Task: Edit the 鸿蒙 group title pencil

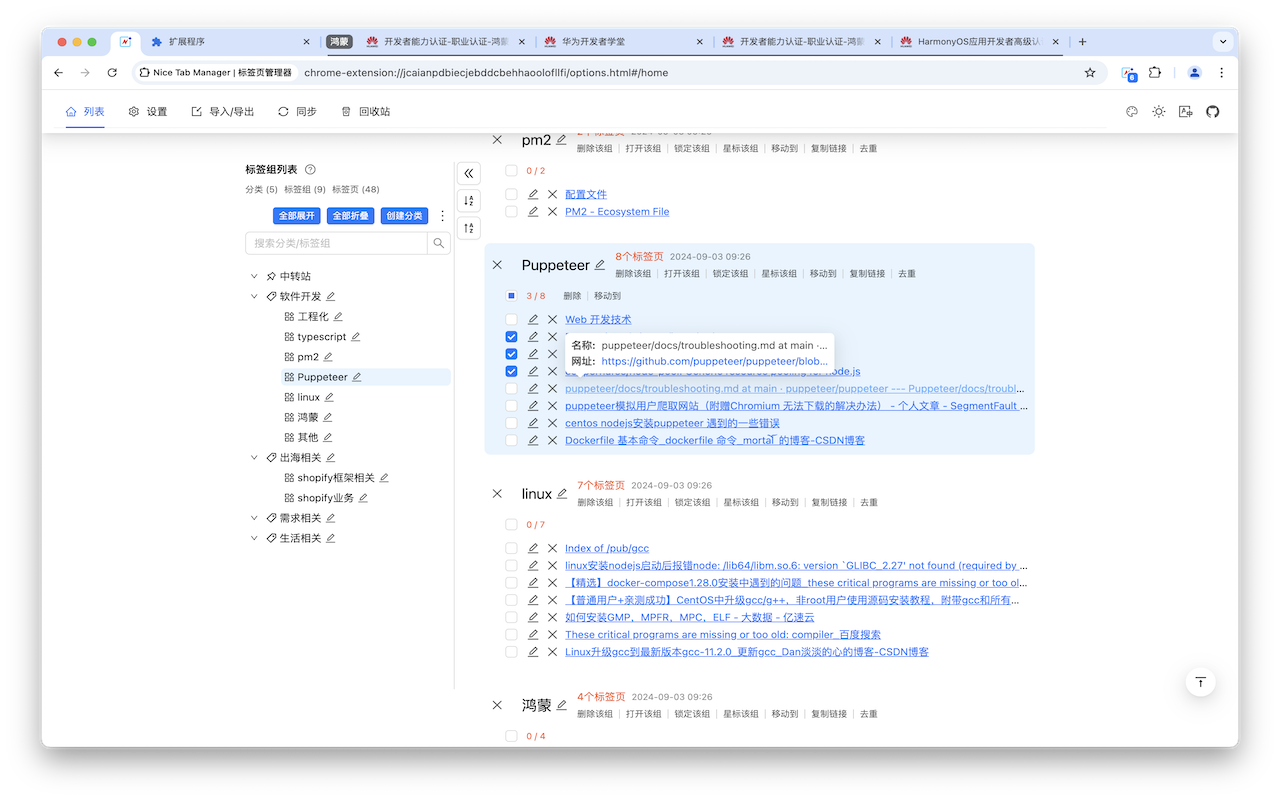Action: click(x=561, y=705)
